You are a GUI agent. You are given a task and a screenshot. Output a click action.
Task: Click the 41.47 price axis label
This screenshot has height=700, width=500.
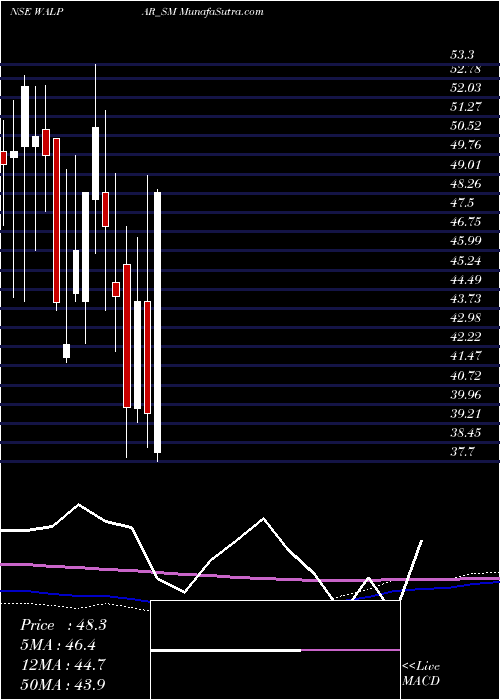pos(465,356)
